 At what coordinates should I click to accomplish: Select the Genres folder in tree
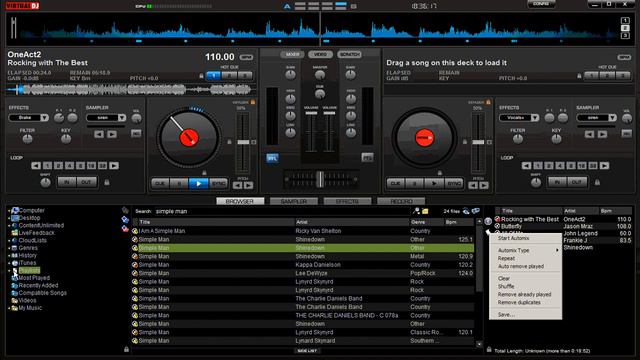pyautogui.click(x=24, y=248)
